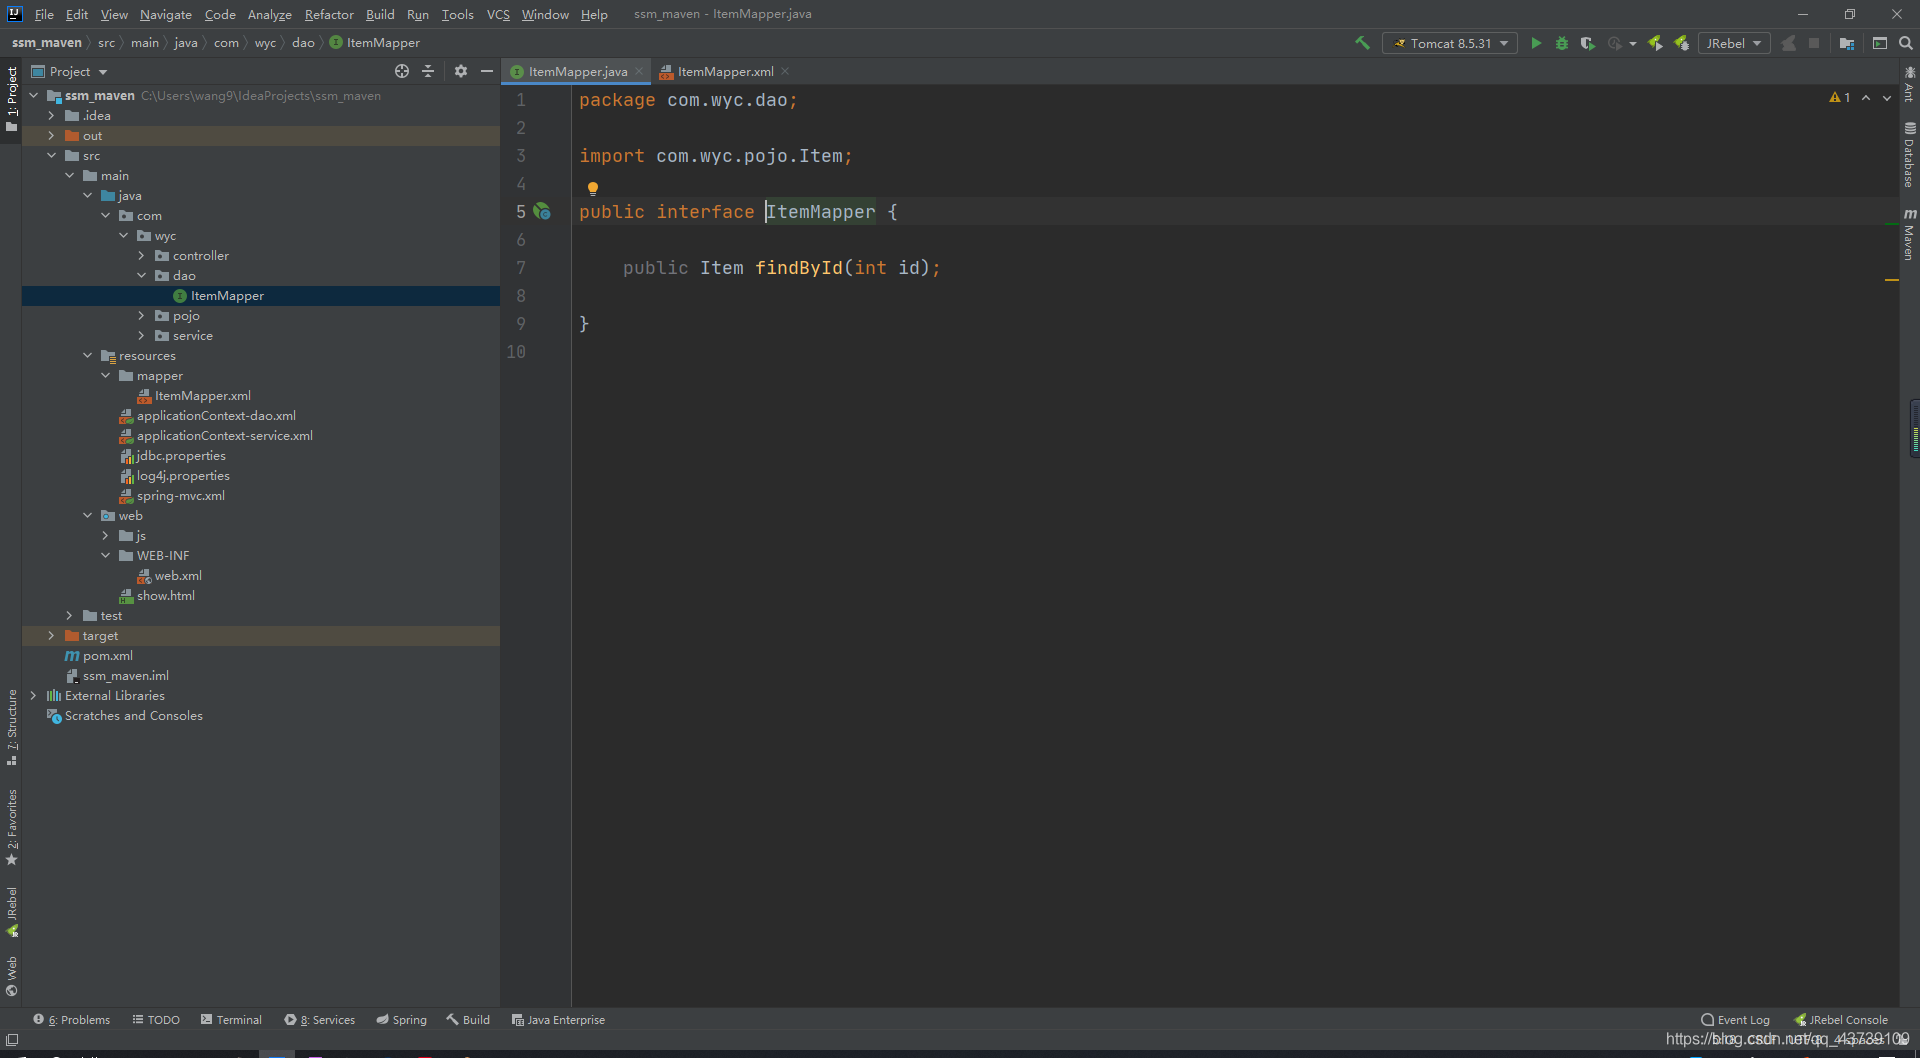The image size is (1920, 1058).
Task: Toggle tool window bars icon in bottom-left corner
Action: (12, 1040)
